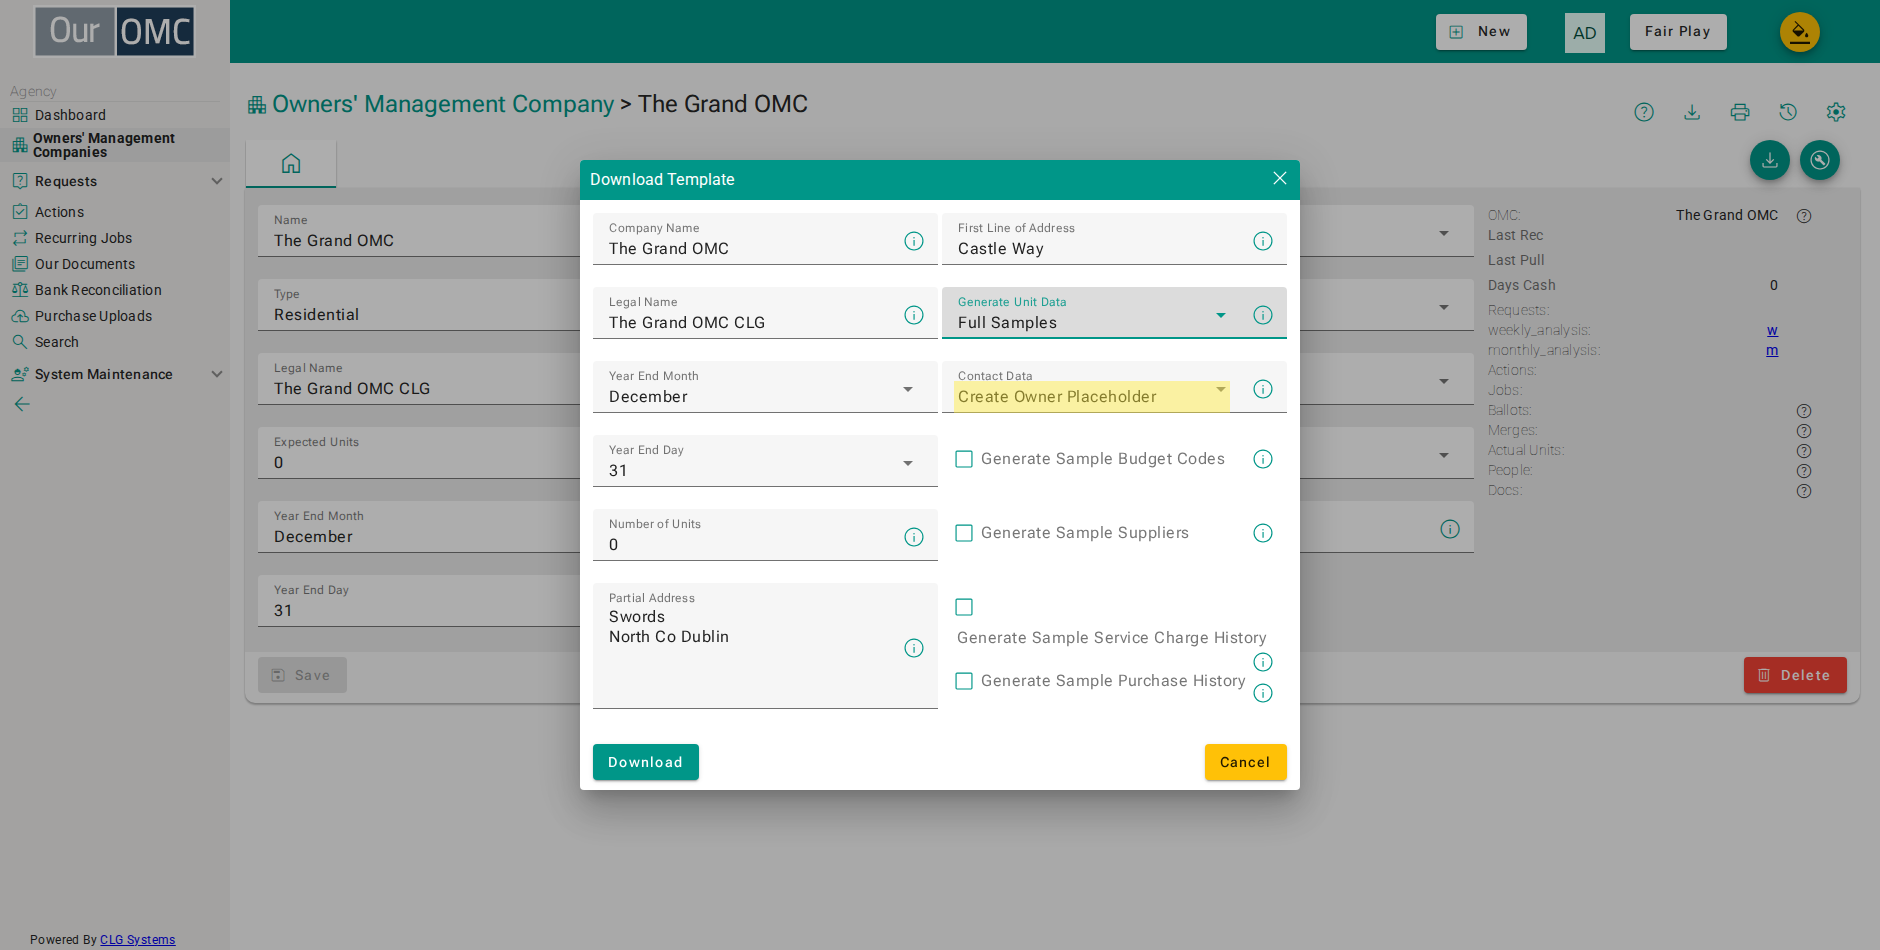The width and height of the screenshot is (1880, 950).
Task: Select the home tab of The Grand OMC
Action: 291,164
